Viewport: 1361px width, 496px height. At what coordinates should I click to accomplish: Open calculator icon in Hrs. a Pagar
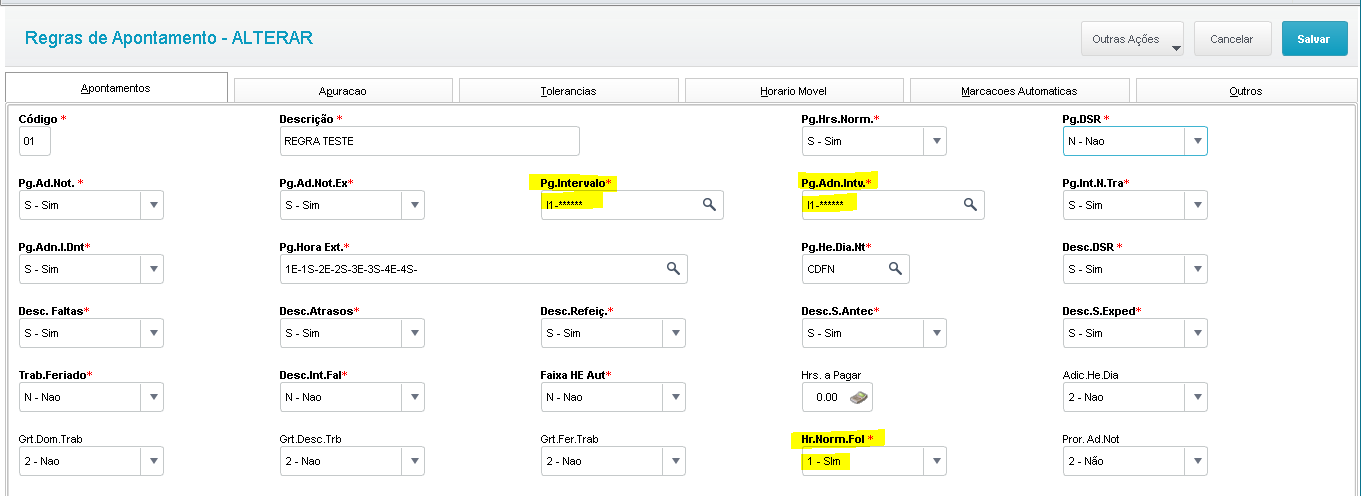858,397
